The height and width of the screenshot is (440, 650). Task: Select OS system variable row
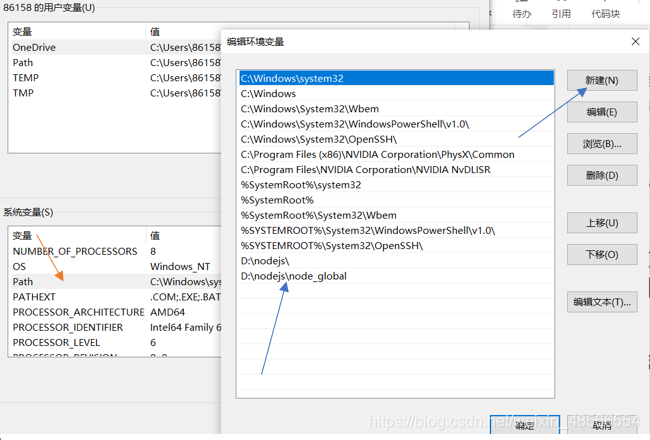(x=115, y=267)
